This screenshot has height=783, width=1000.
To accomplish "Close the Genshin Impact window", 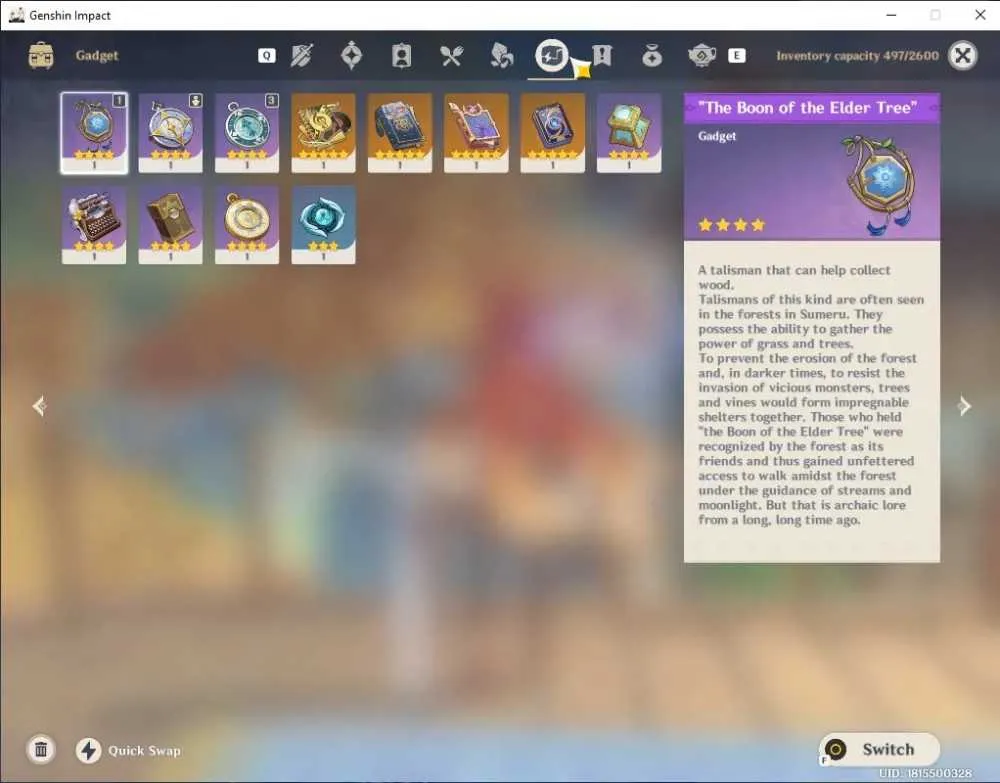I will point(980,15).
